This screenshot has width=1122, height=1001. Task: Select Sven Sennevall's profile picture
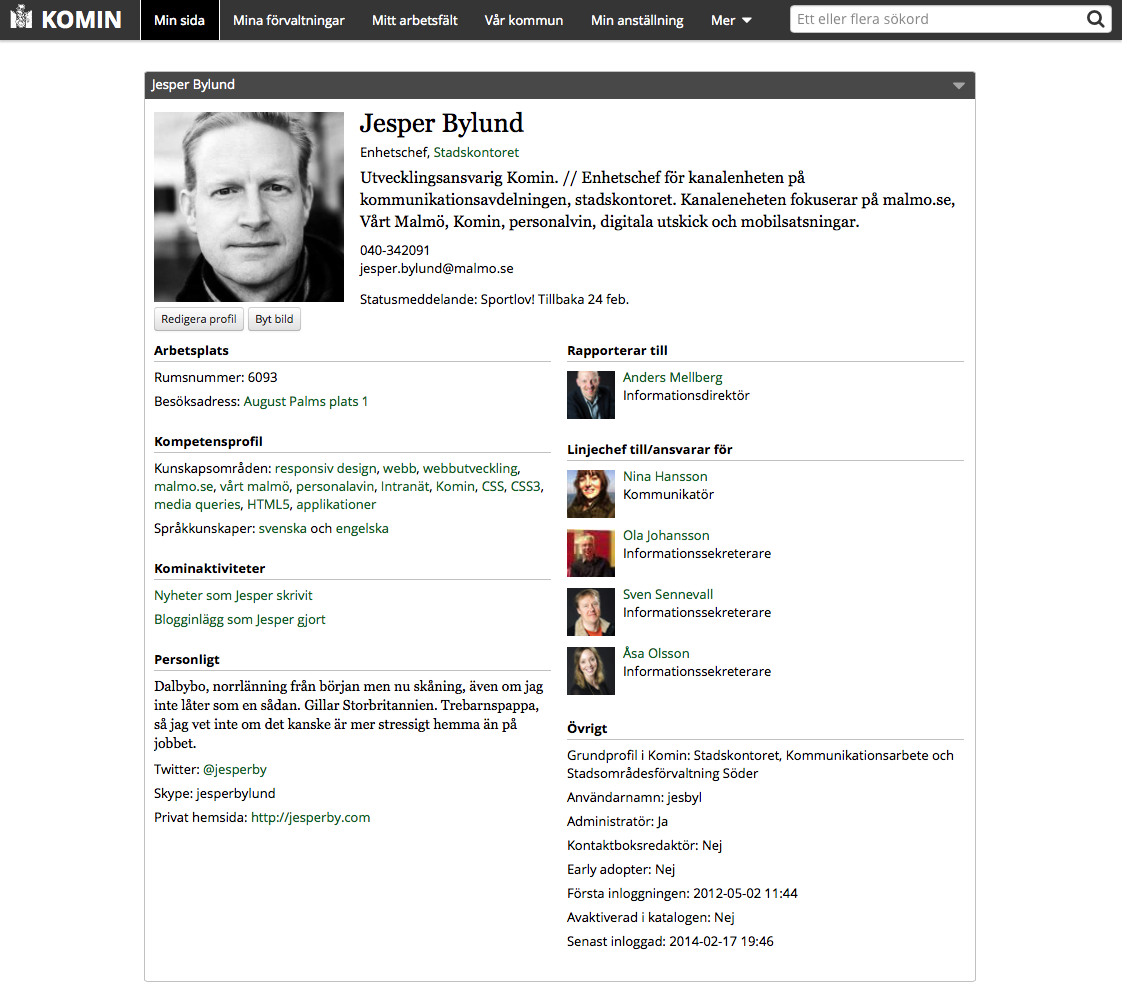(x=591, y=612)
